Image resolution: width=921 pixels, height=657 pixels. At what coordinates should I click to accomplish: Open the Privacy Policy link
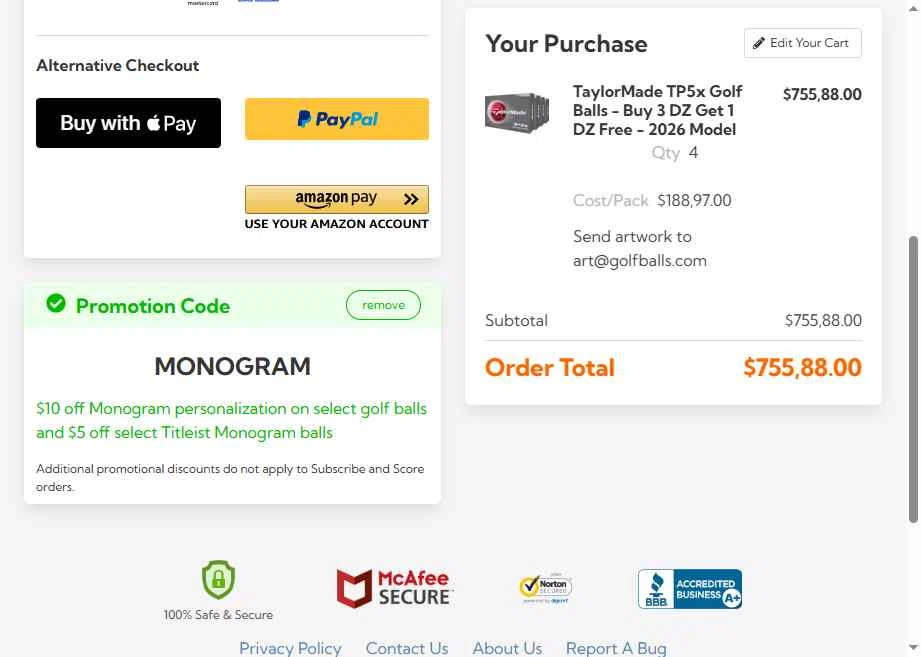[x=290, y=648]
